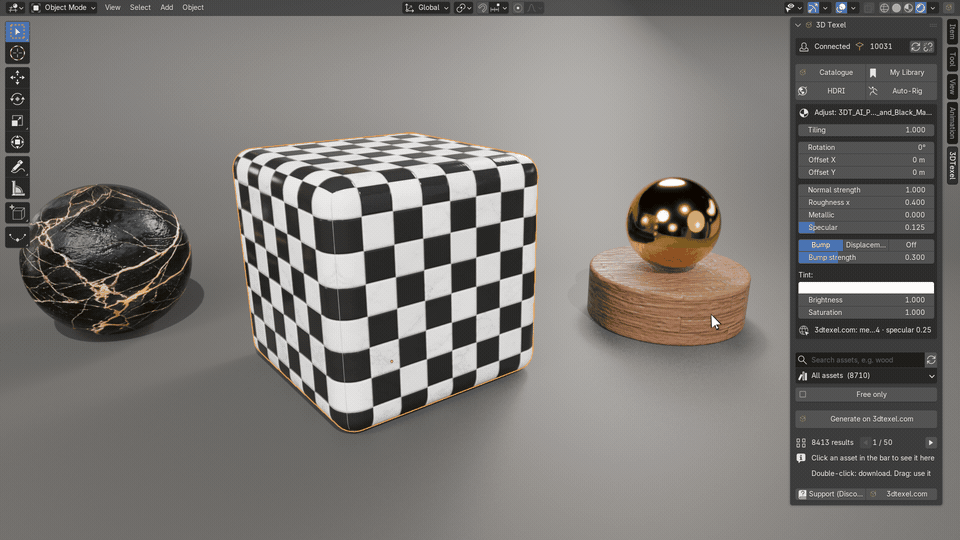Open the View menu

[113, 7]
